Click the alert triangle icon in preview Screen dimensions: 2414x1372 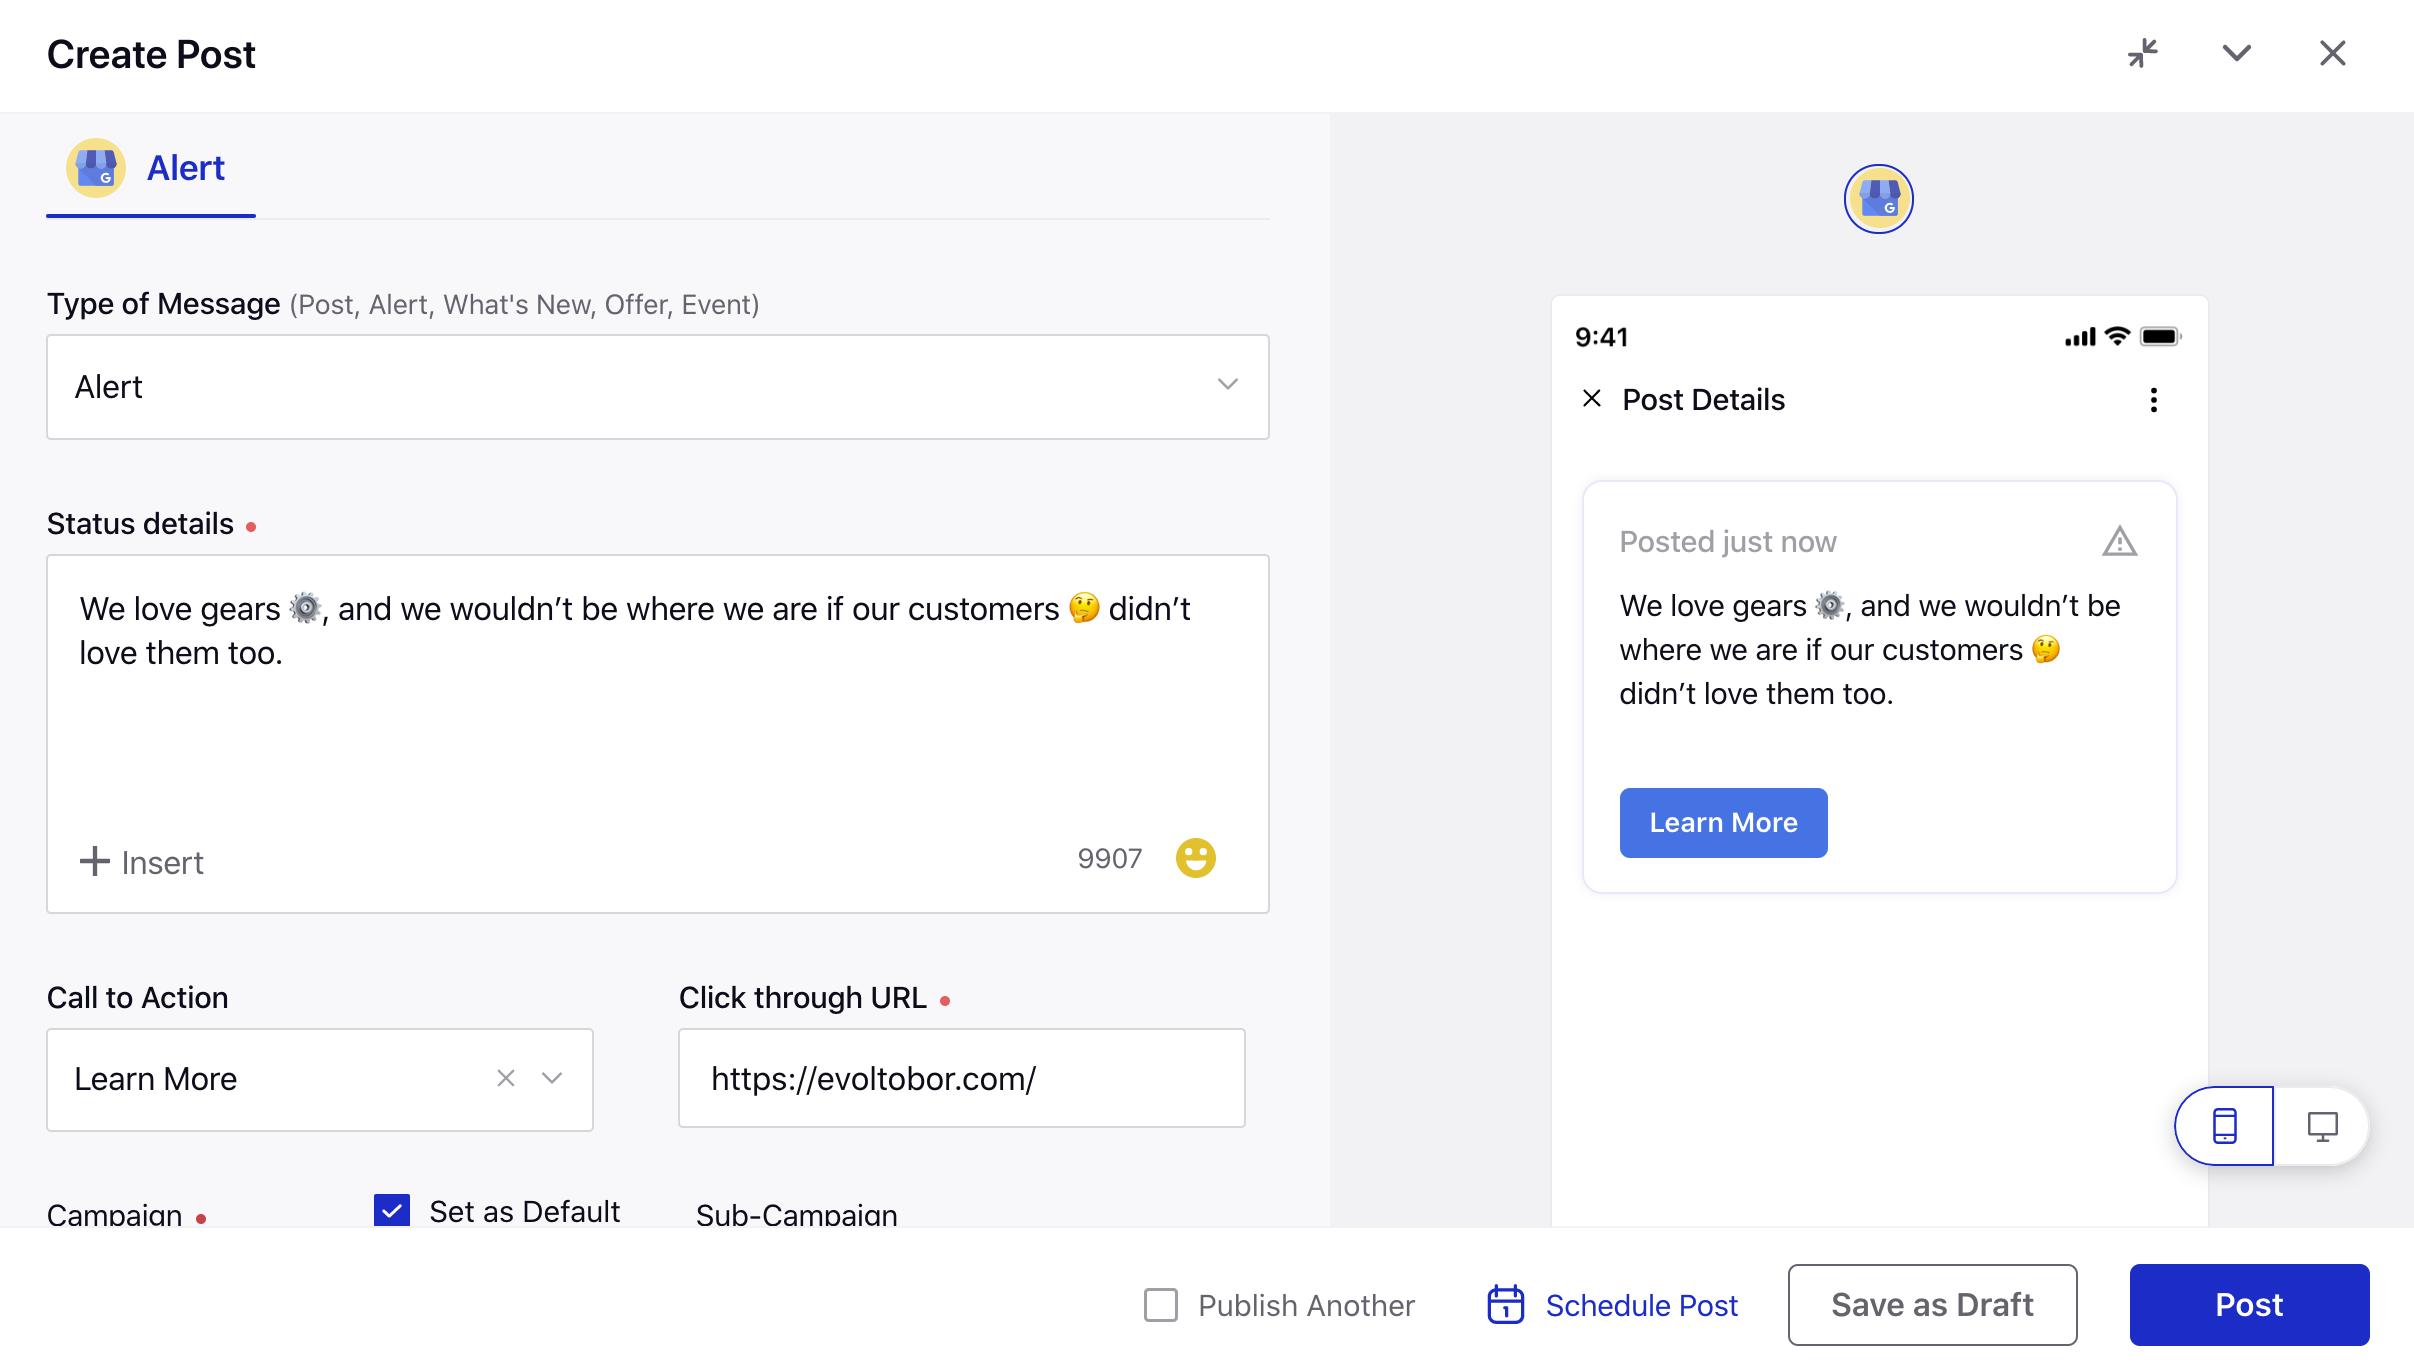(2119, 540)
